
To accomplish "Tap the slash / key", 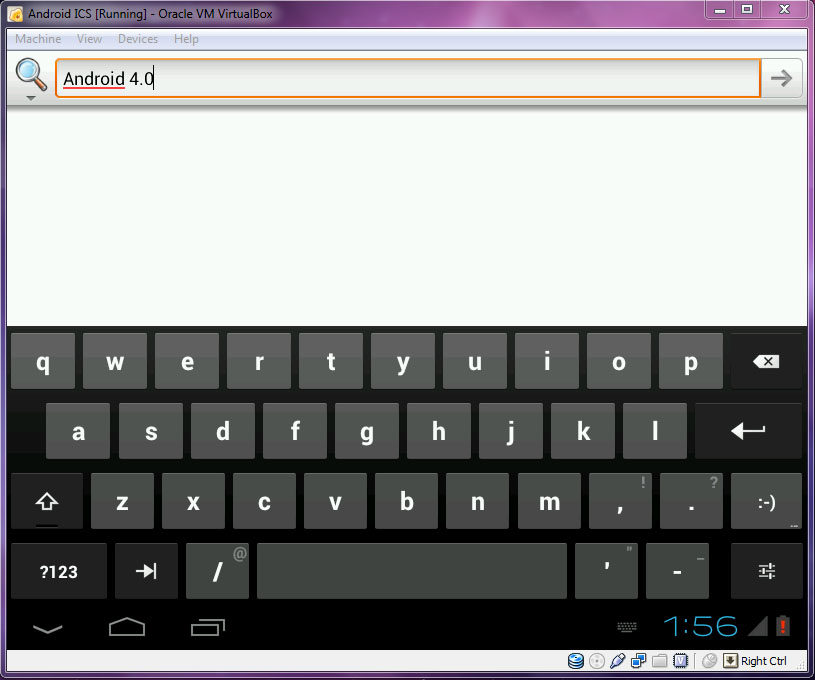I will coord(217,571).
